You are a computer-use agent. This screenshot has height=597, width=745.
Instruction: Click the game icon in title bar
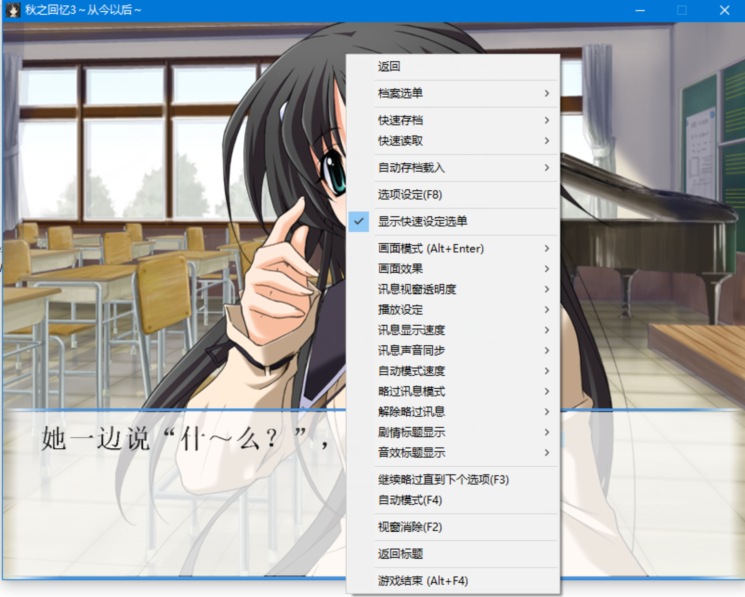point(13,10)
